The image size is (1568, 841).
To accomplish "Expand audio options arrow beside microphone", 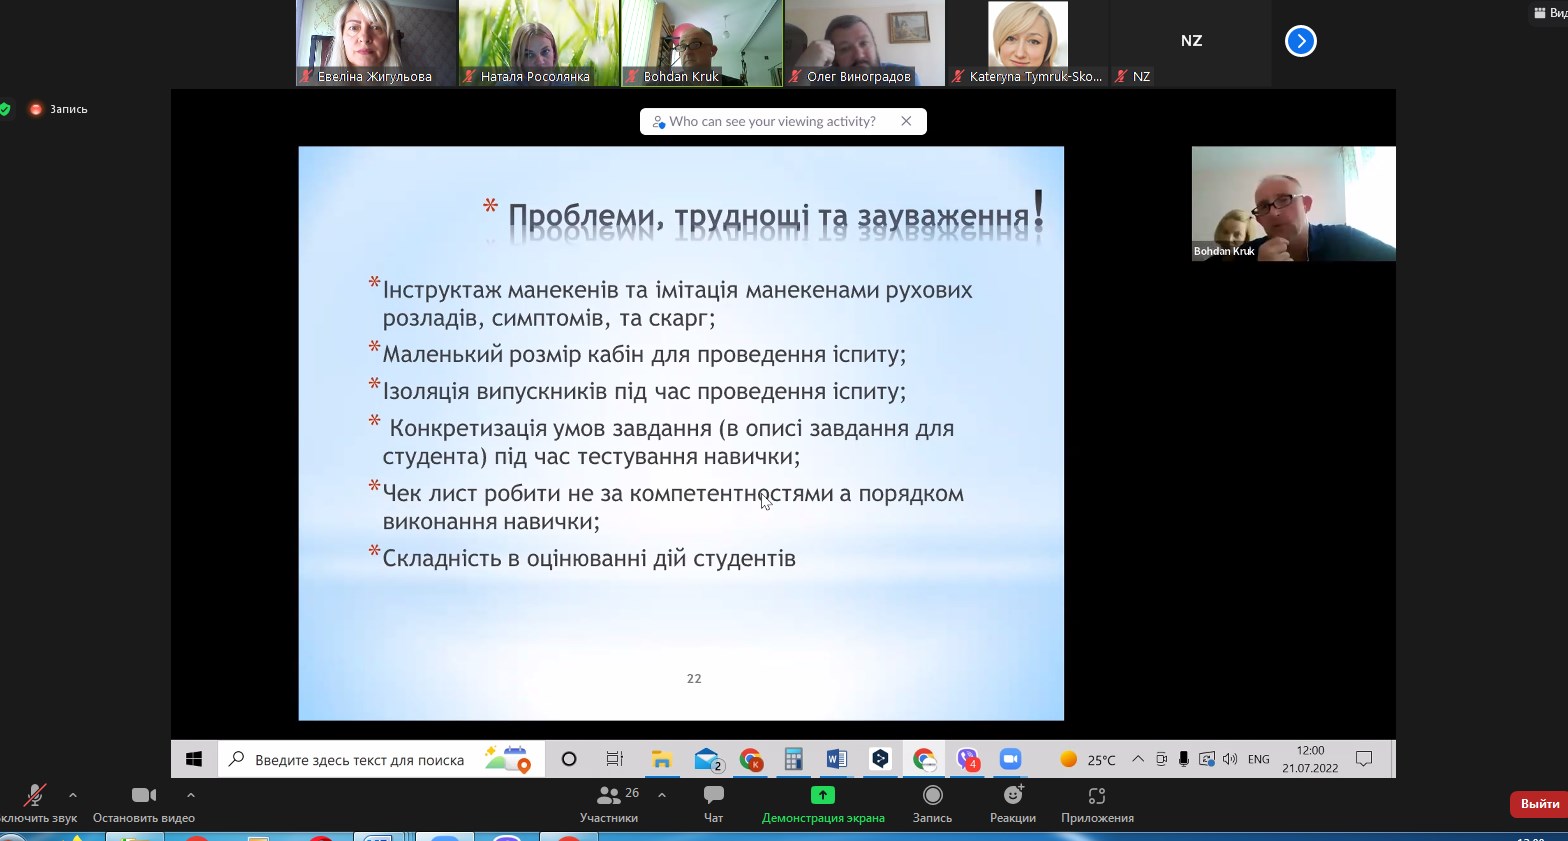I will pos(73,795).
